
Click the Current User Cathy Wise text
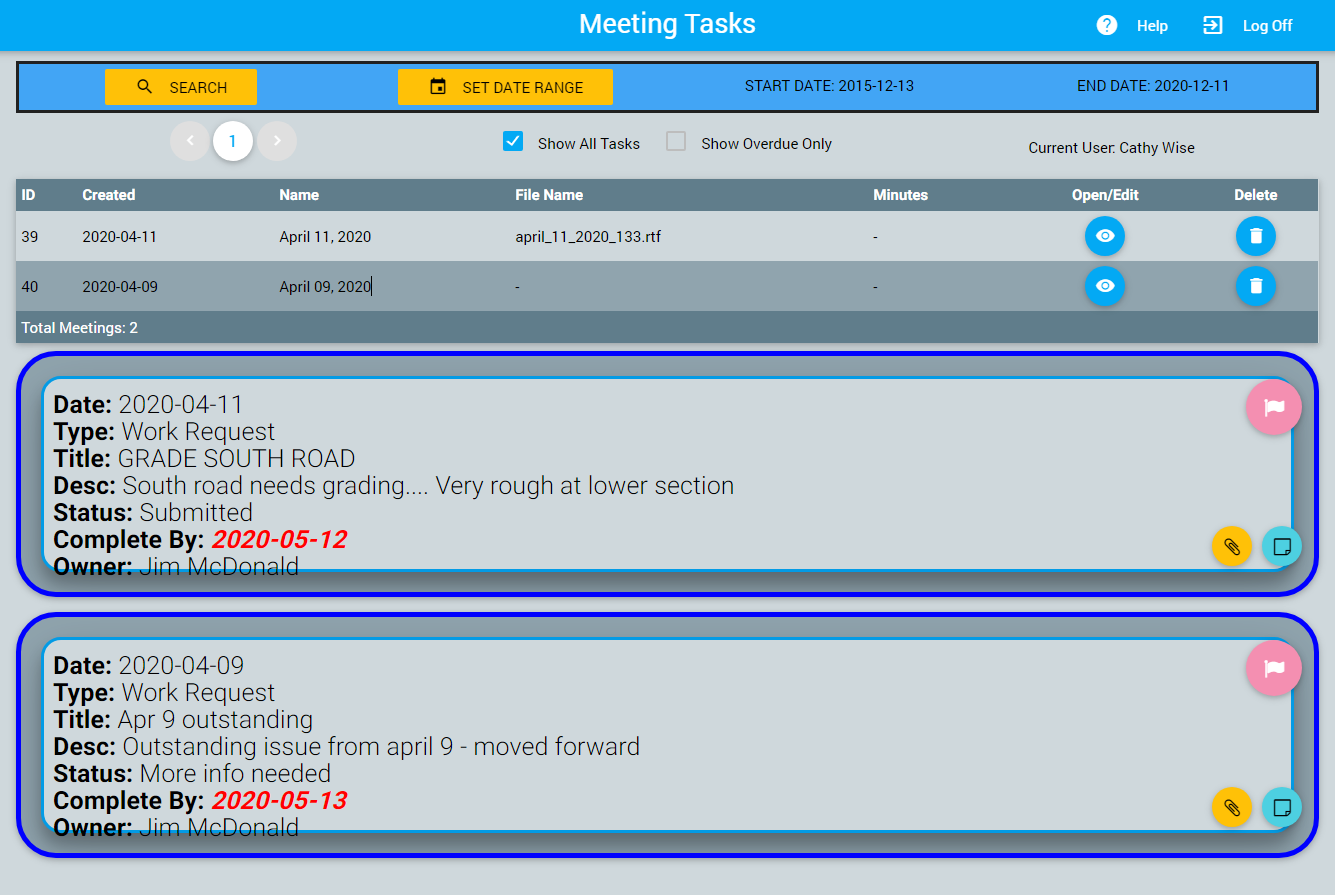click(x=1112, y=148)
